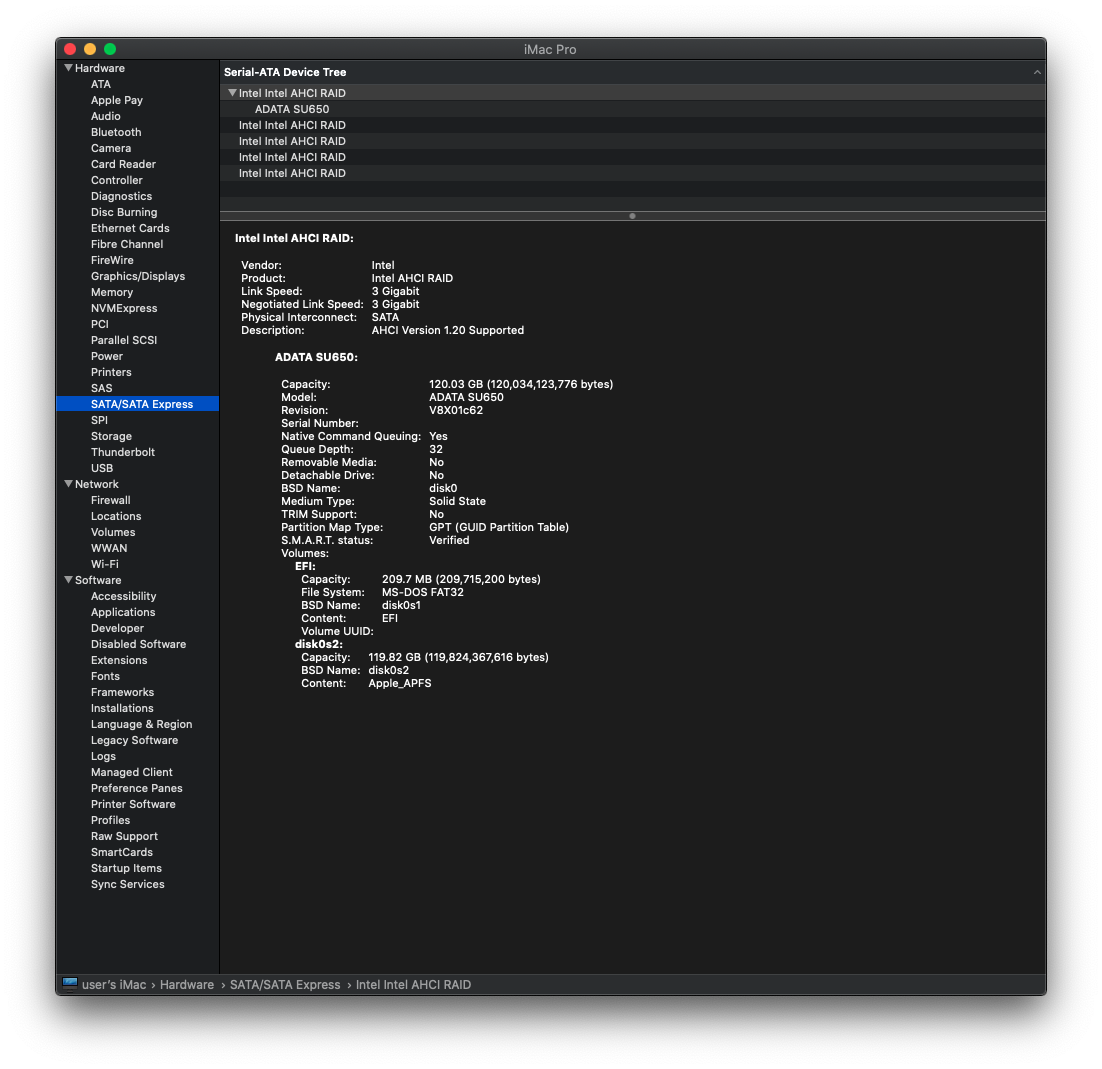The height and width of the screenshot is (1069, 1102).
Task: Select Accessibility under Software
Action: pyautogui.click(x=123, y=597)
